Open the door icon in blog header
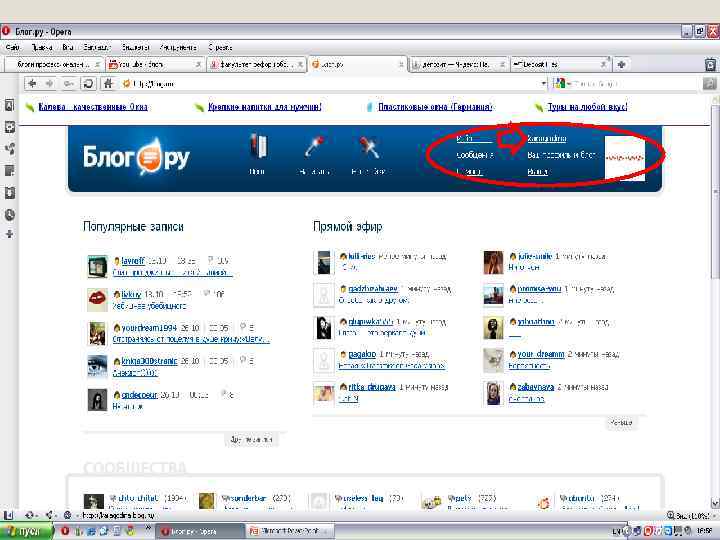Screen dimensions: 720x540 pos(258,146)
